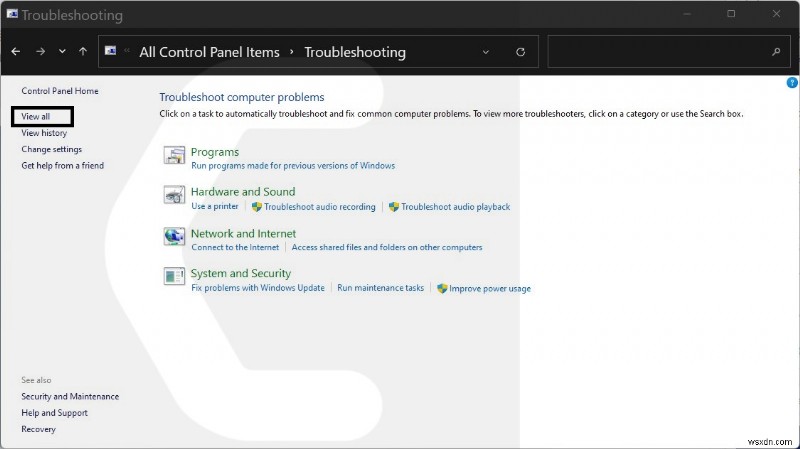Click the System and Security icon
Screen dimensions: 800x449
(174, 277)
